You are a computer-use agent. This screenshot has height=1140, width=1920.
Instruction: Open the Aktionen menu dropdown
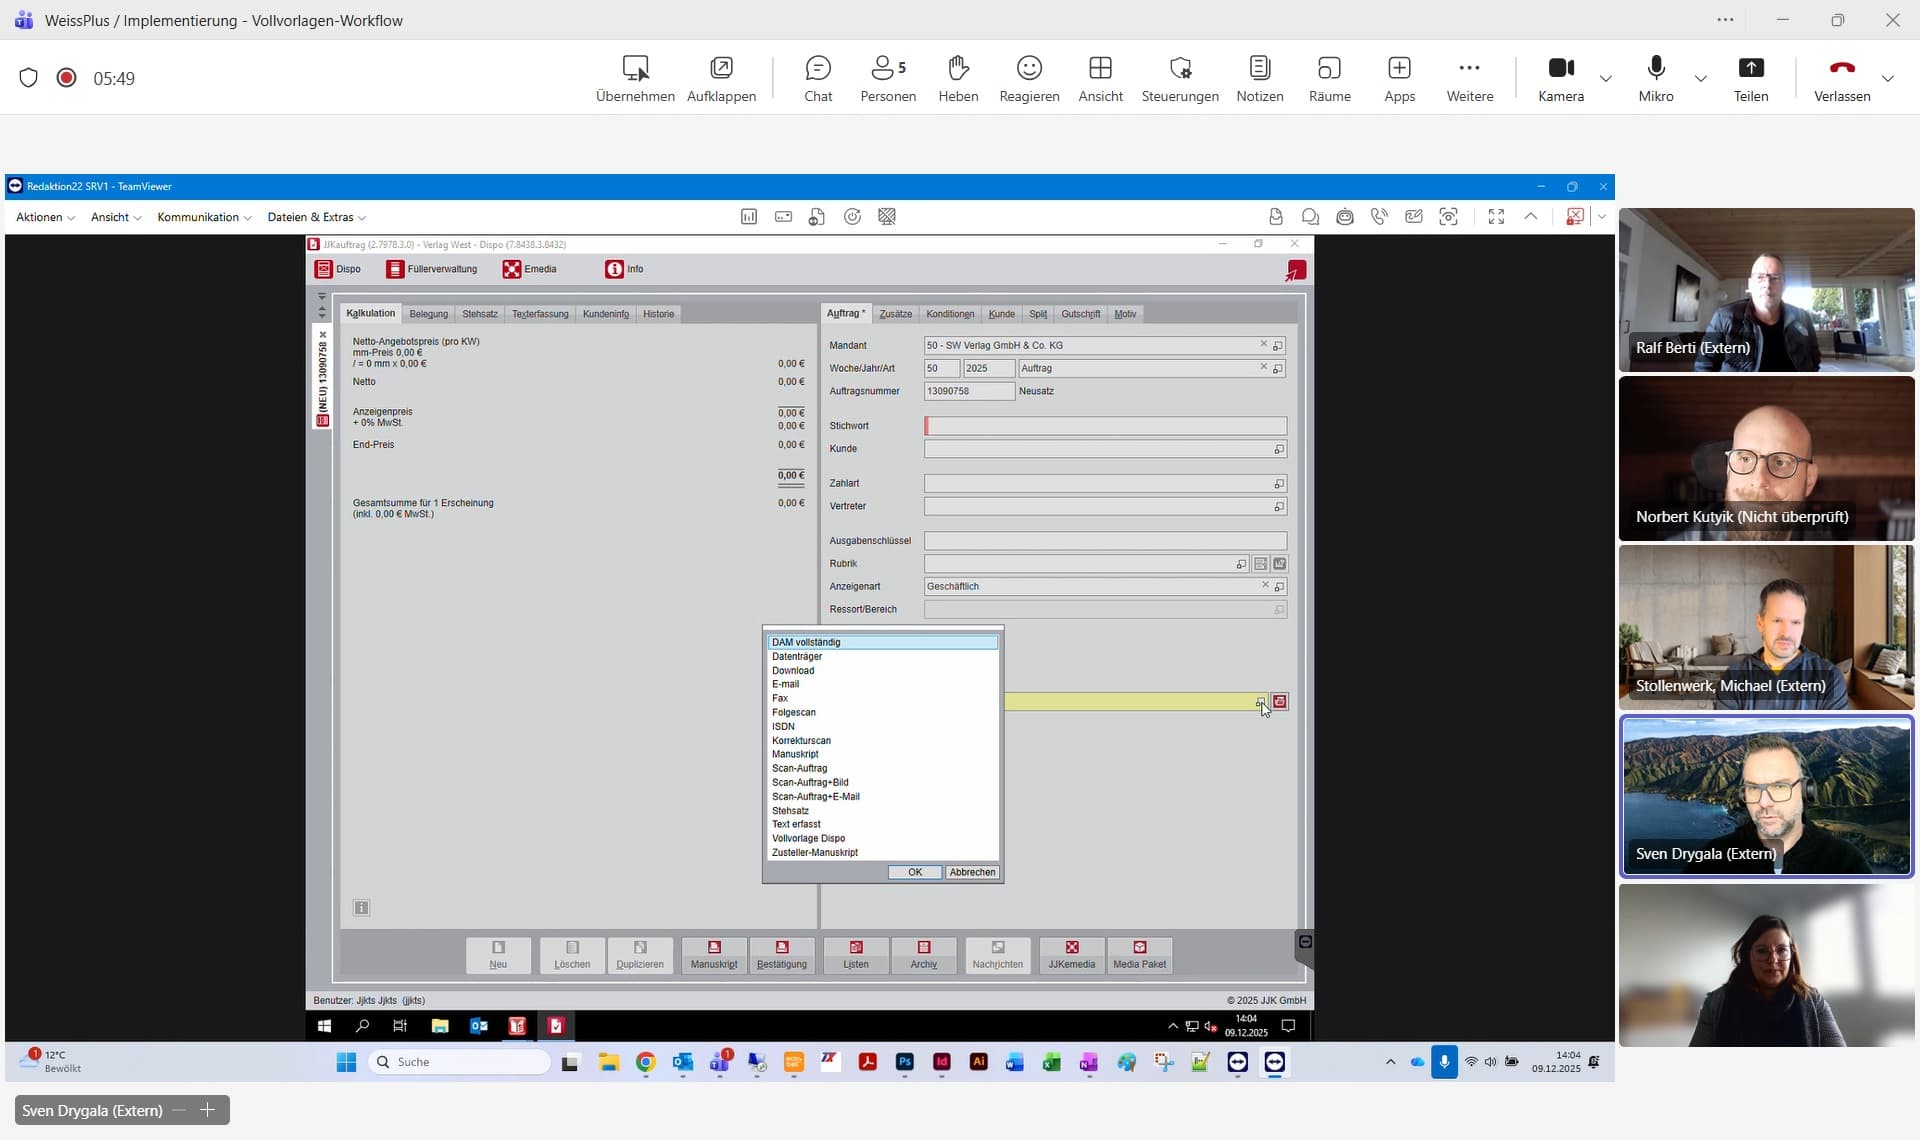pos(44,217)
